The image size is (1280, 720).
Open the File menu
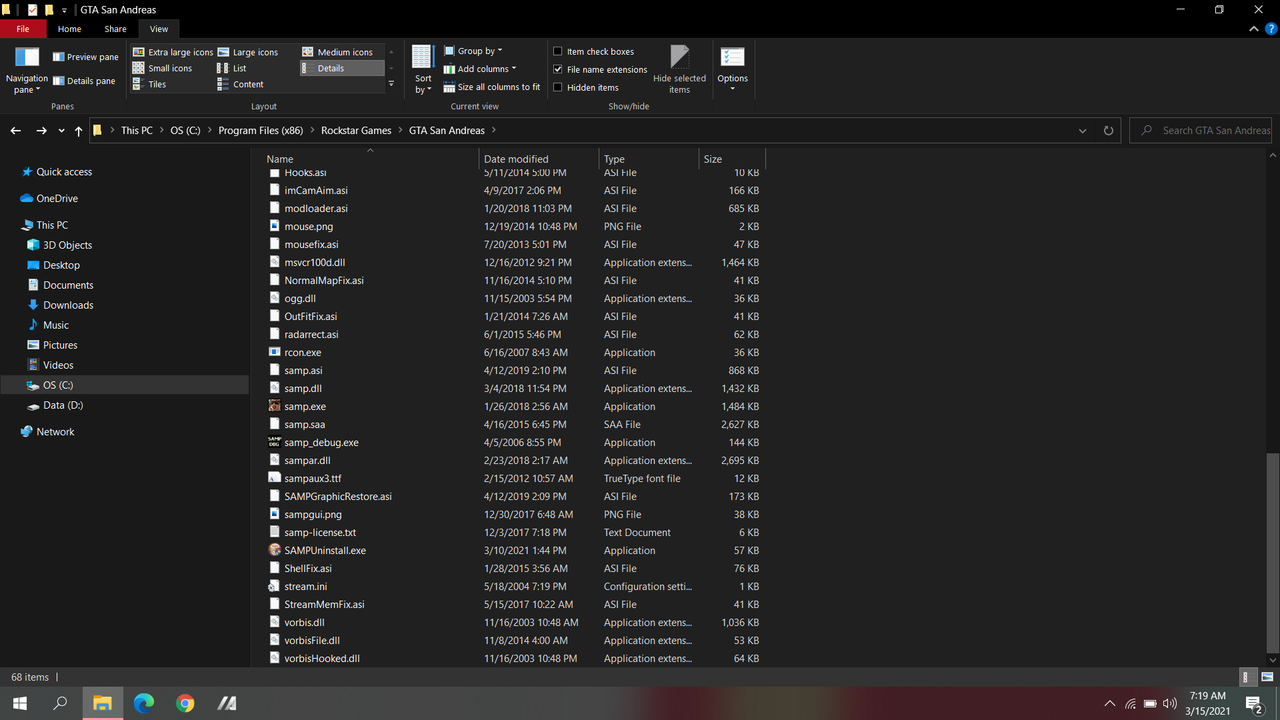(x=23, y=29)
